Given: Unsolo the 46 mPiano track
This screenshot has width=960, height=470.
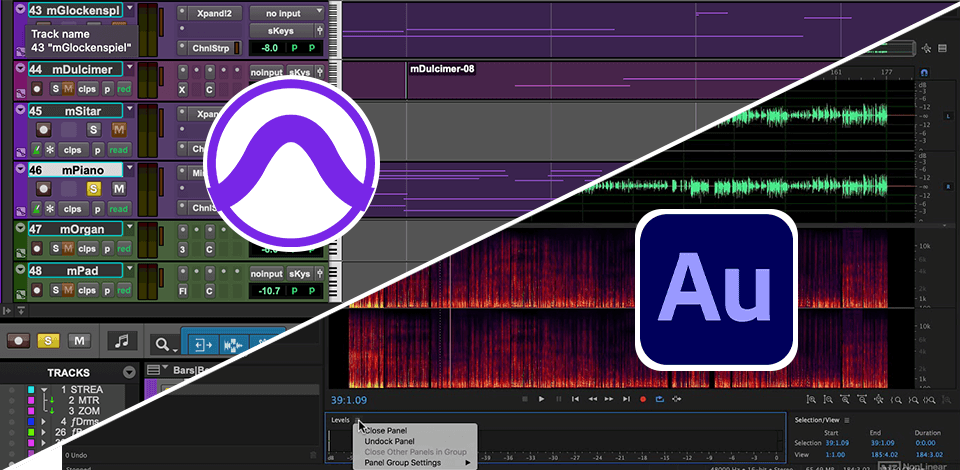Looking at the screenshot, I should click(x=93, y=188).
